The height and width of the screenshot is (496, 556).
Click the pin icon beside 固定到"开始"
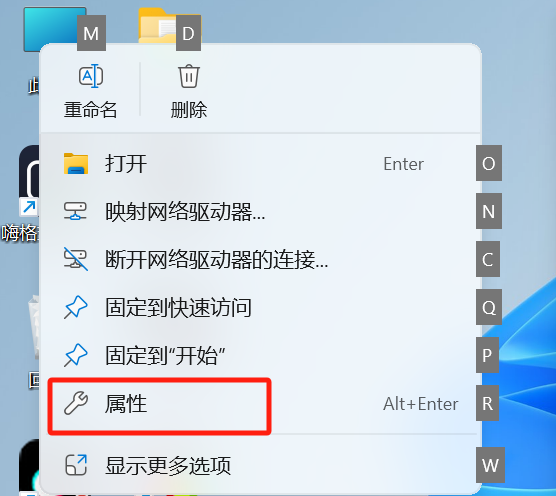click(76, 355)
